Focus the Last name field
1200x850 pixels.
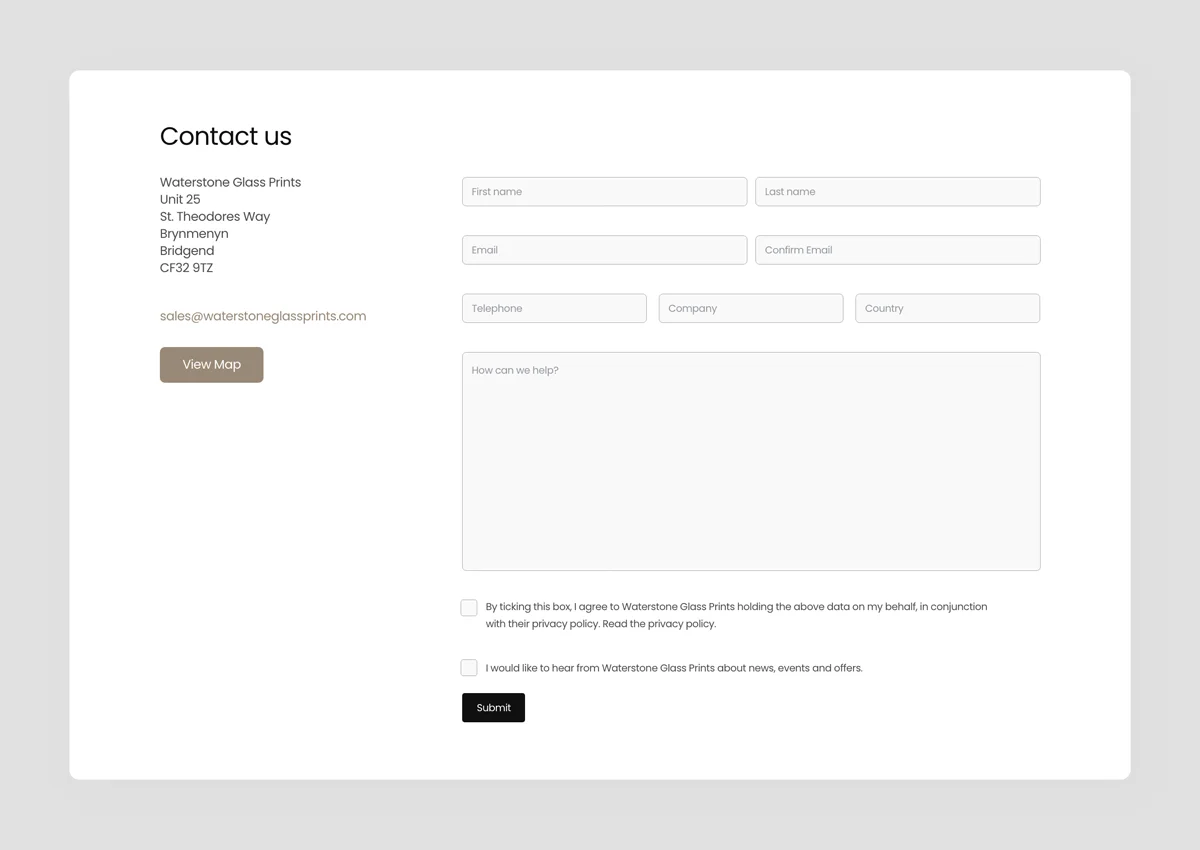(x=897, y=192)
